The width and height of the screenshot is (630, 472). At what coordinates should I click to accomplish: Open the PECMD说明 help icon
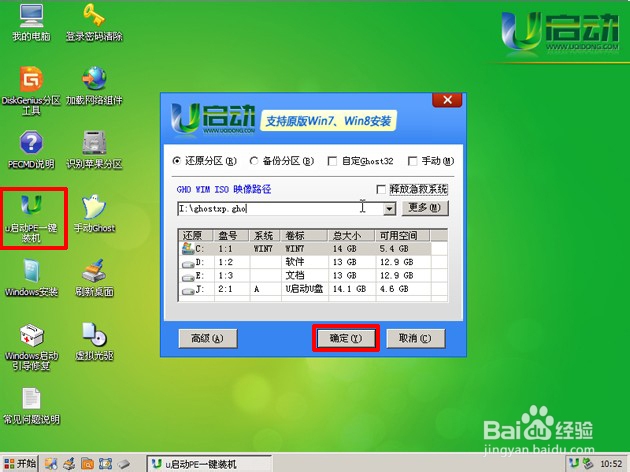pyautogui.click(x=31, y=149)
